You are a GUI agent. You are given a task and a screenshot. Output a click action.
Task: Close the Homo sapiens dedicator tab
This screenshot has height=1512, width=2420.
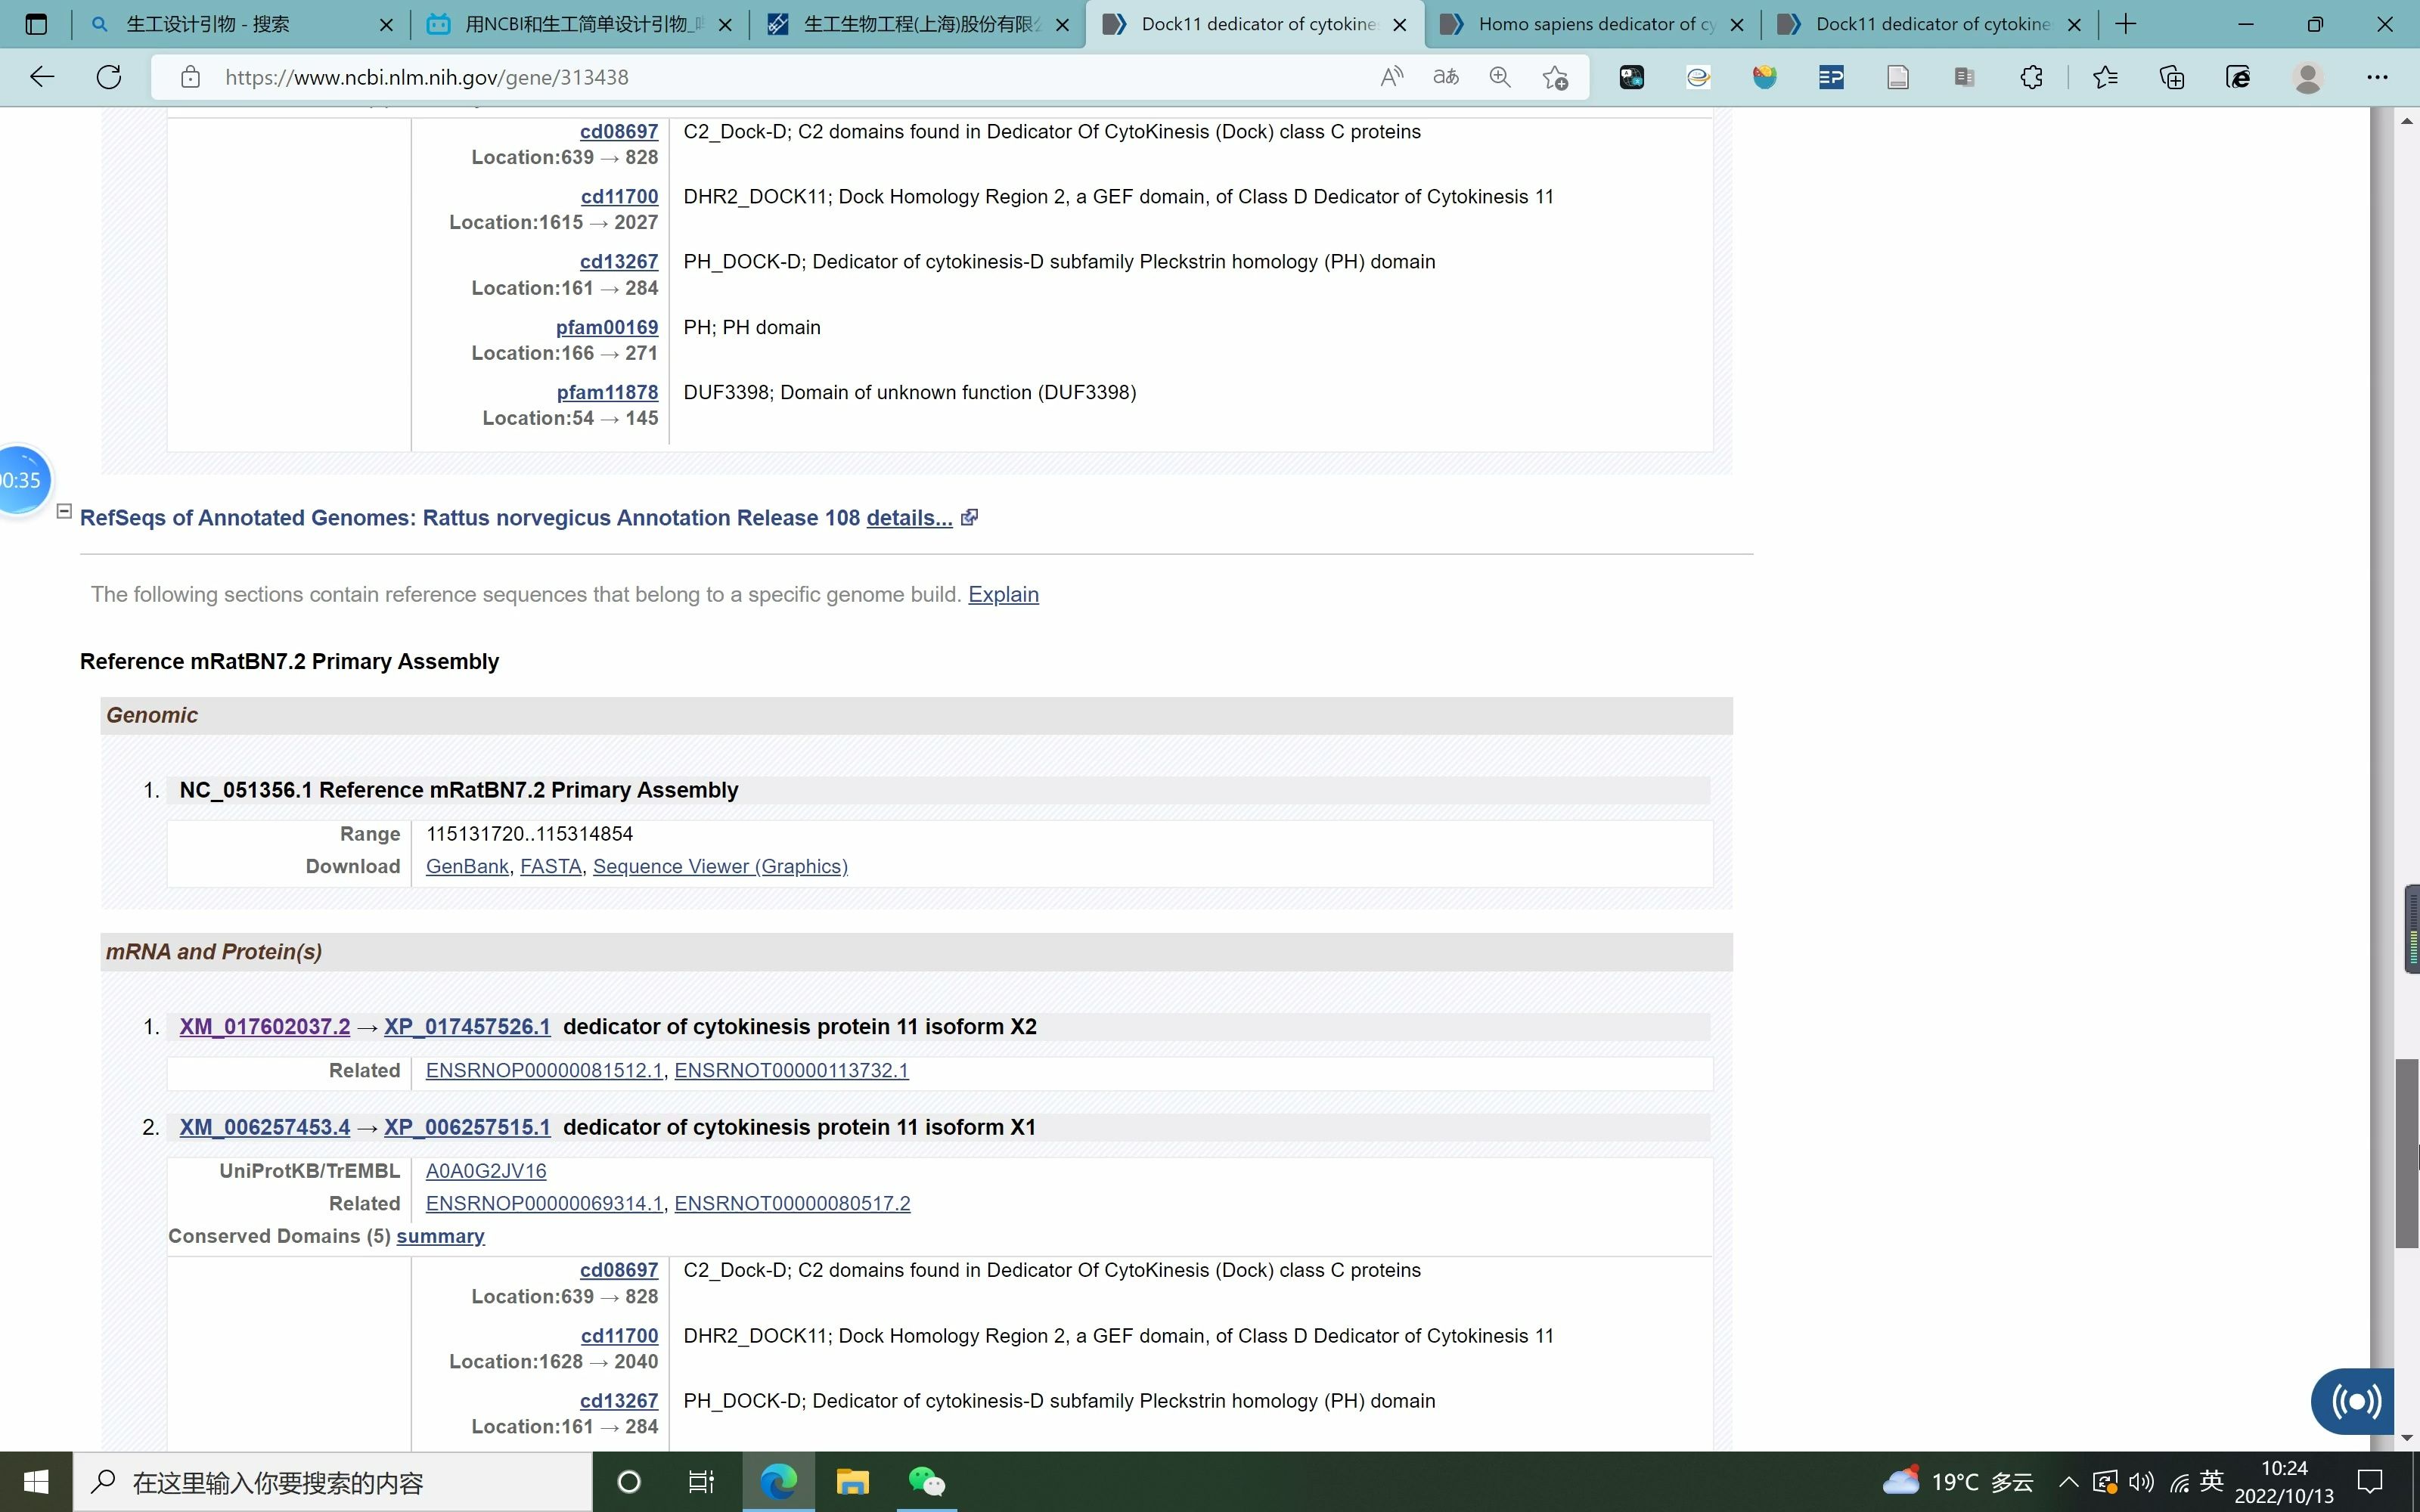tap(1737, 24)
